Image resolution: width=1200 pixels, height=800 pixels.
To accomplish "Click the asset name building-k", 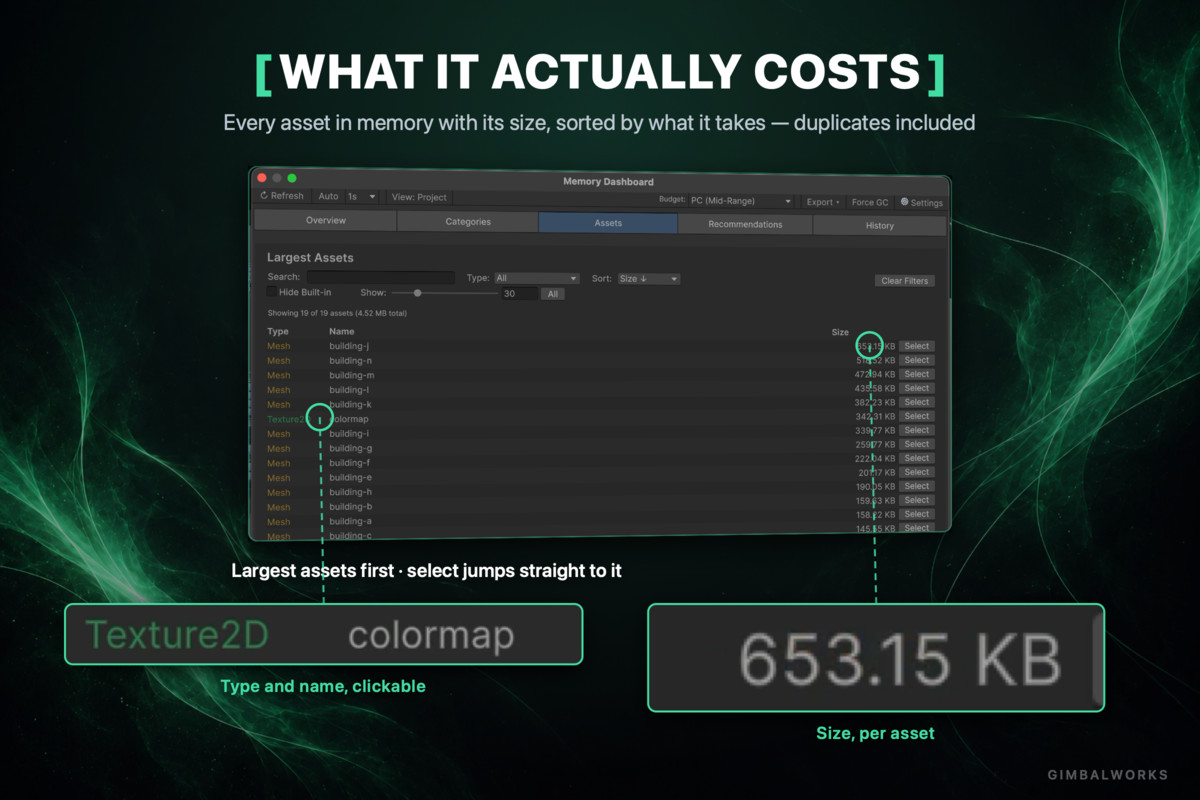I will (x=350, y=404).
